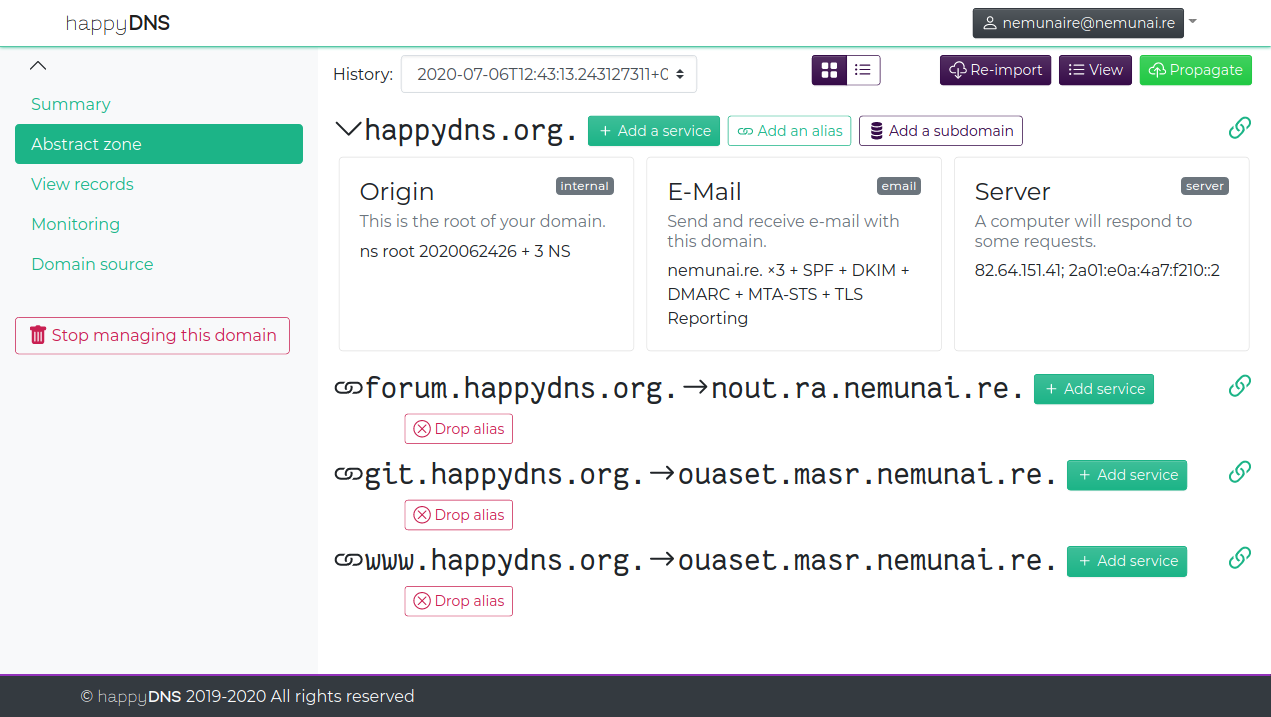Collapse the happydns.org zone section

click(348, 129)
